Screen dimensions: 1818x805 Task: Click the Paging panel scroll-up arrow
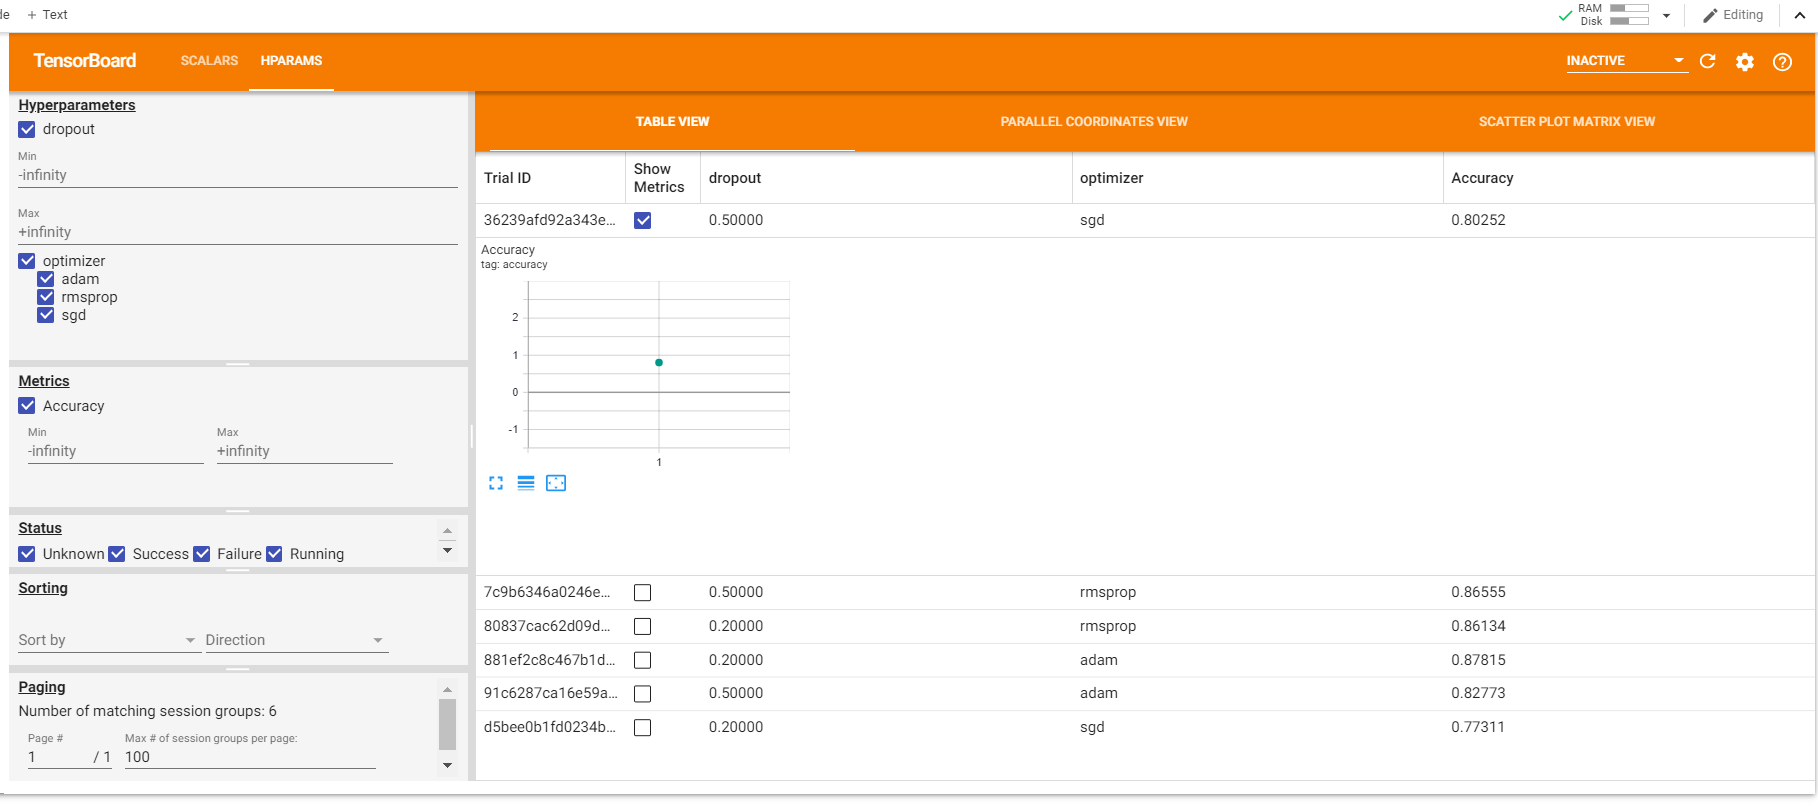coord(447,690)
